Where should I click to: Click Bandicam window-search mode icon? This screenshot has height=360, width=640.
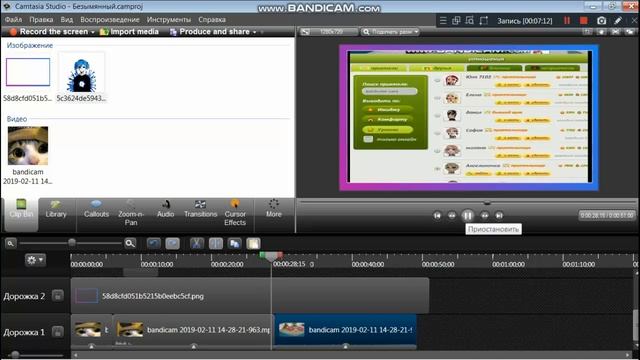(470, 20)
